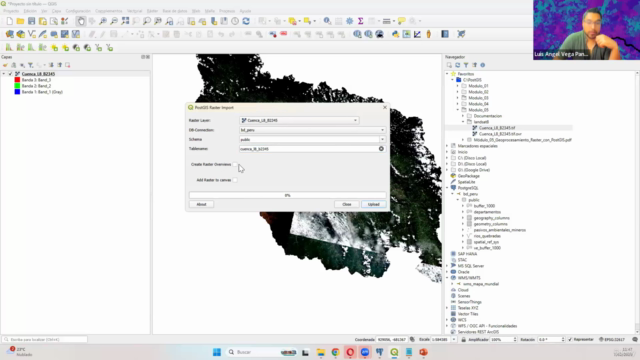This screenshot has height=360, width=640.
Task: Select Cuenca_L8_B2345.tif file in Navegador
Action: pos(497,128)
